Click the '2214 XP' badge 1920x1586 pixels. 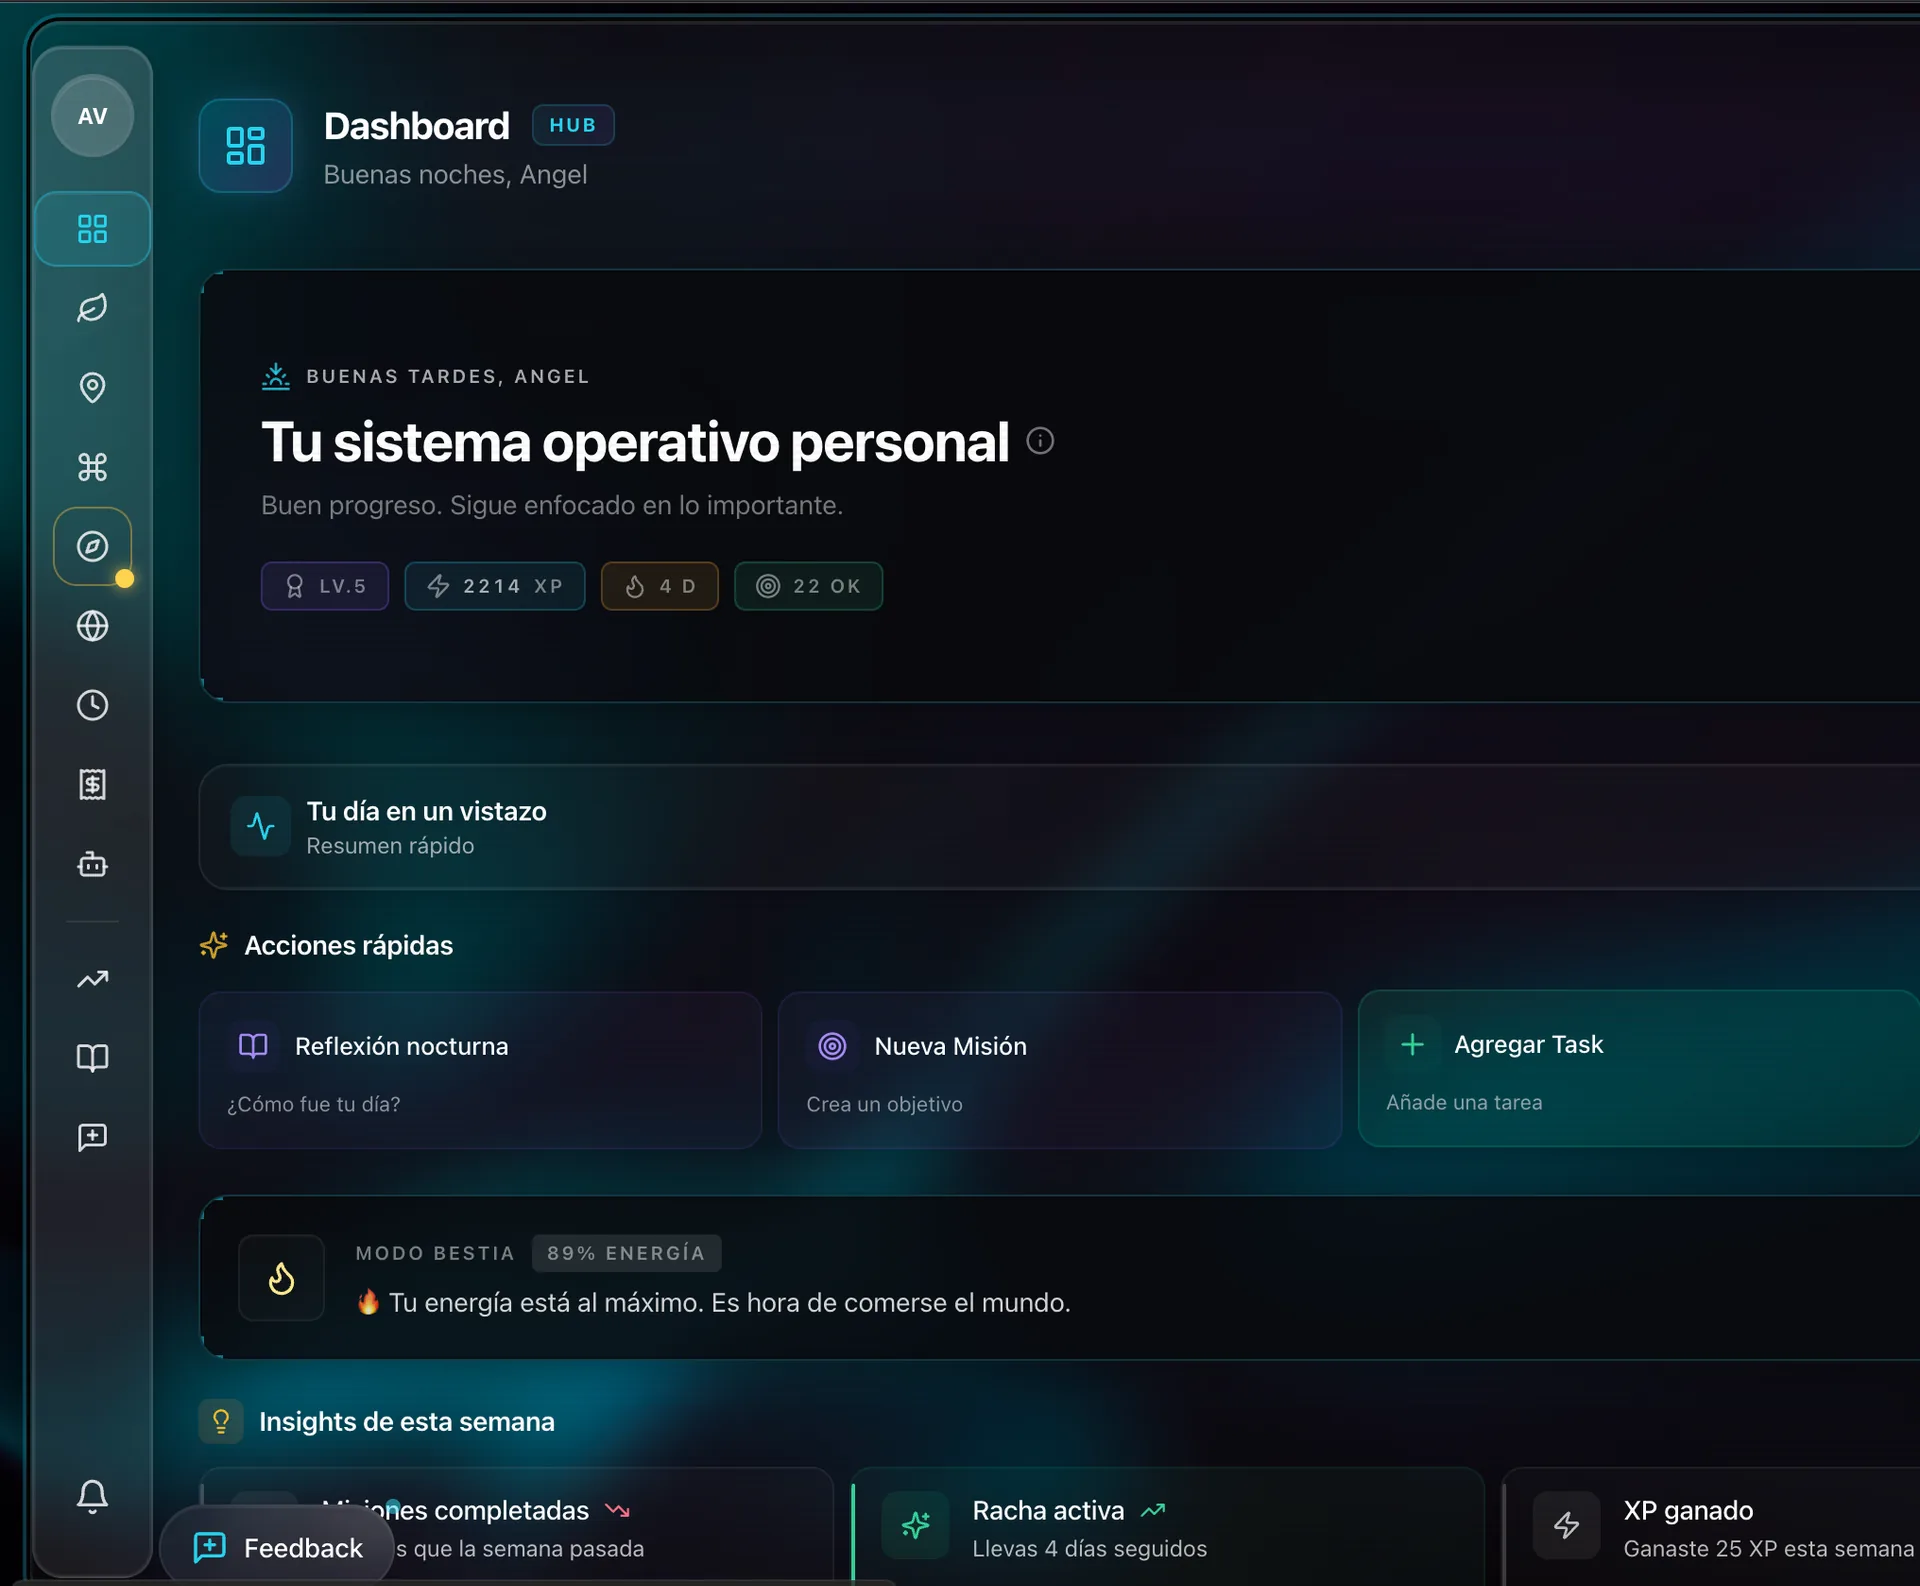[494, 586]
